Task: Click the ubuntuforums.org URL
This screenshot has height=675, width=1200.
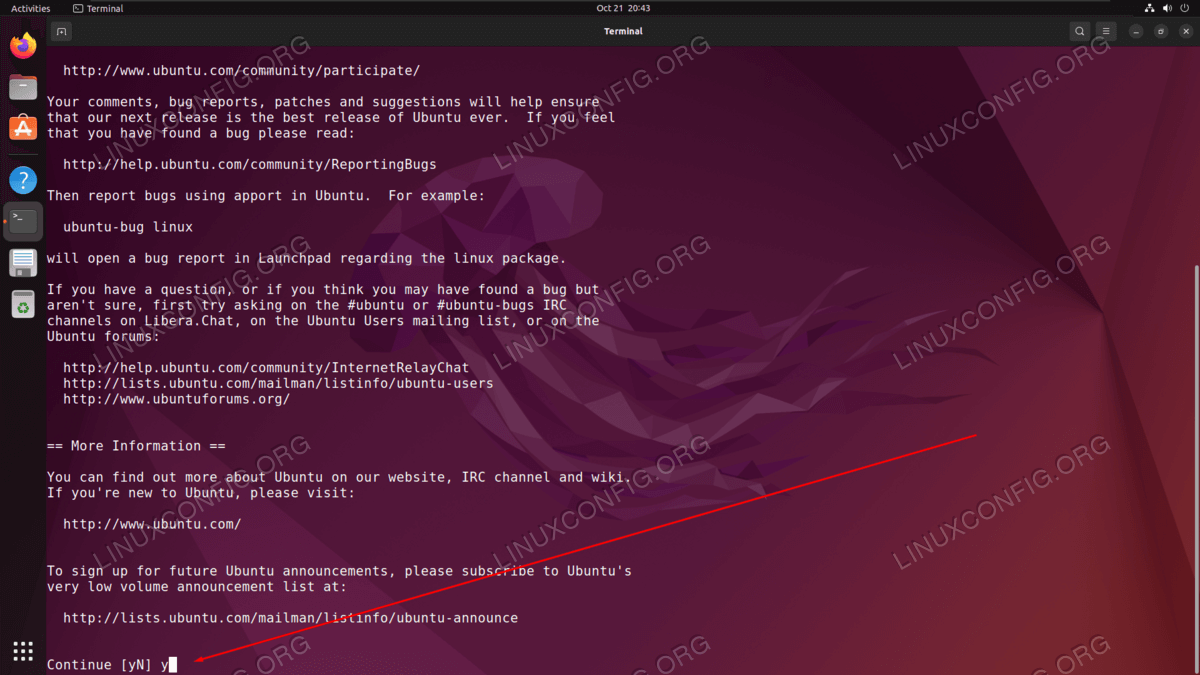Action: [176, 399]
